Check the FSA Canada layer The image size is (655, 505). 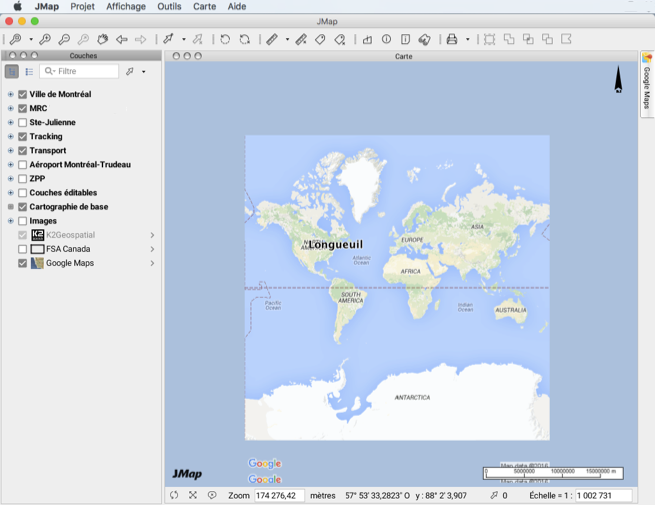point(23,249)
